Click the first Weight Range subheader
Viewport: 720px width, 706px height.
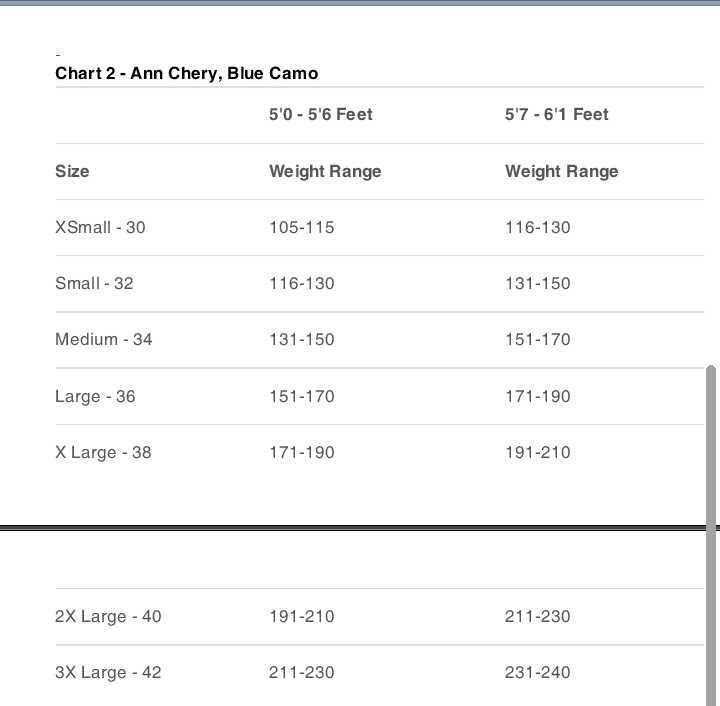click(x=325, y=171)
